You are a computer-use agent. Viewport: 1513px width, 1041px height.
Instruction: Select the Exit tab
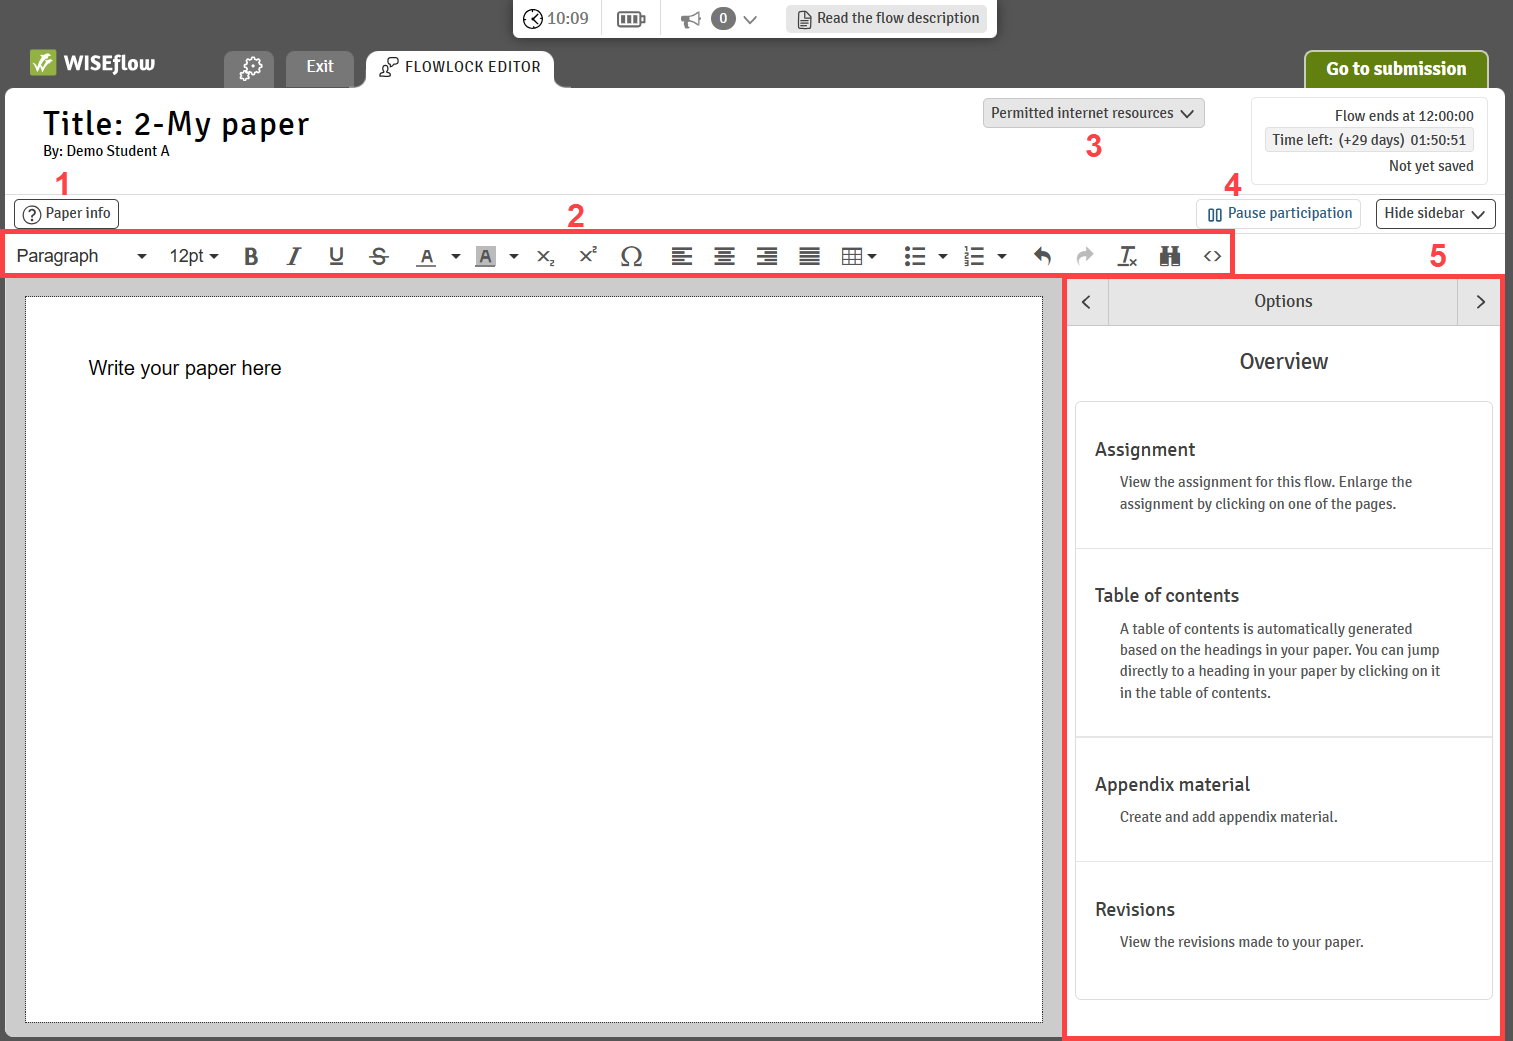tap(320, 67)
